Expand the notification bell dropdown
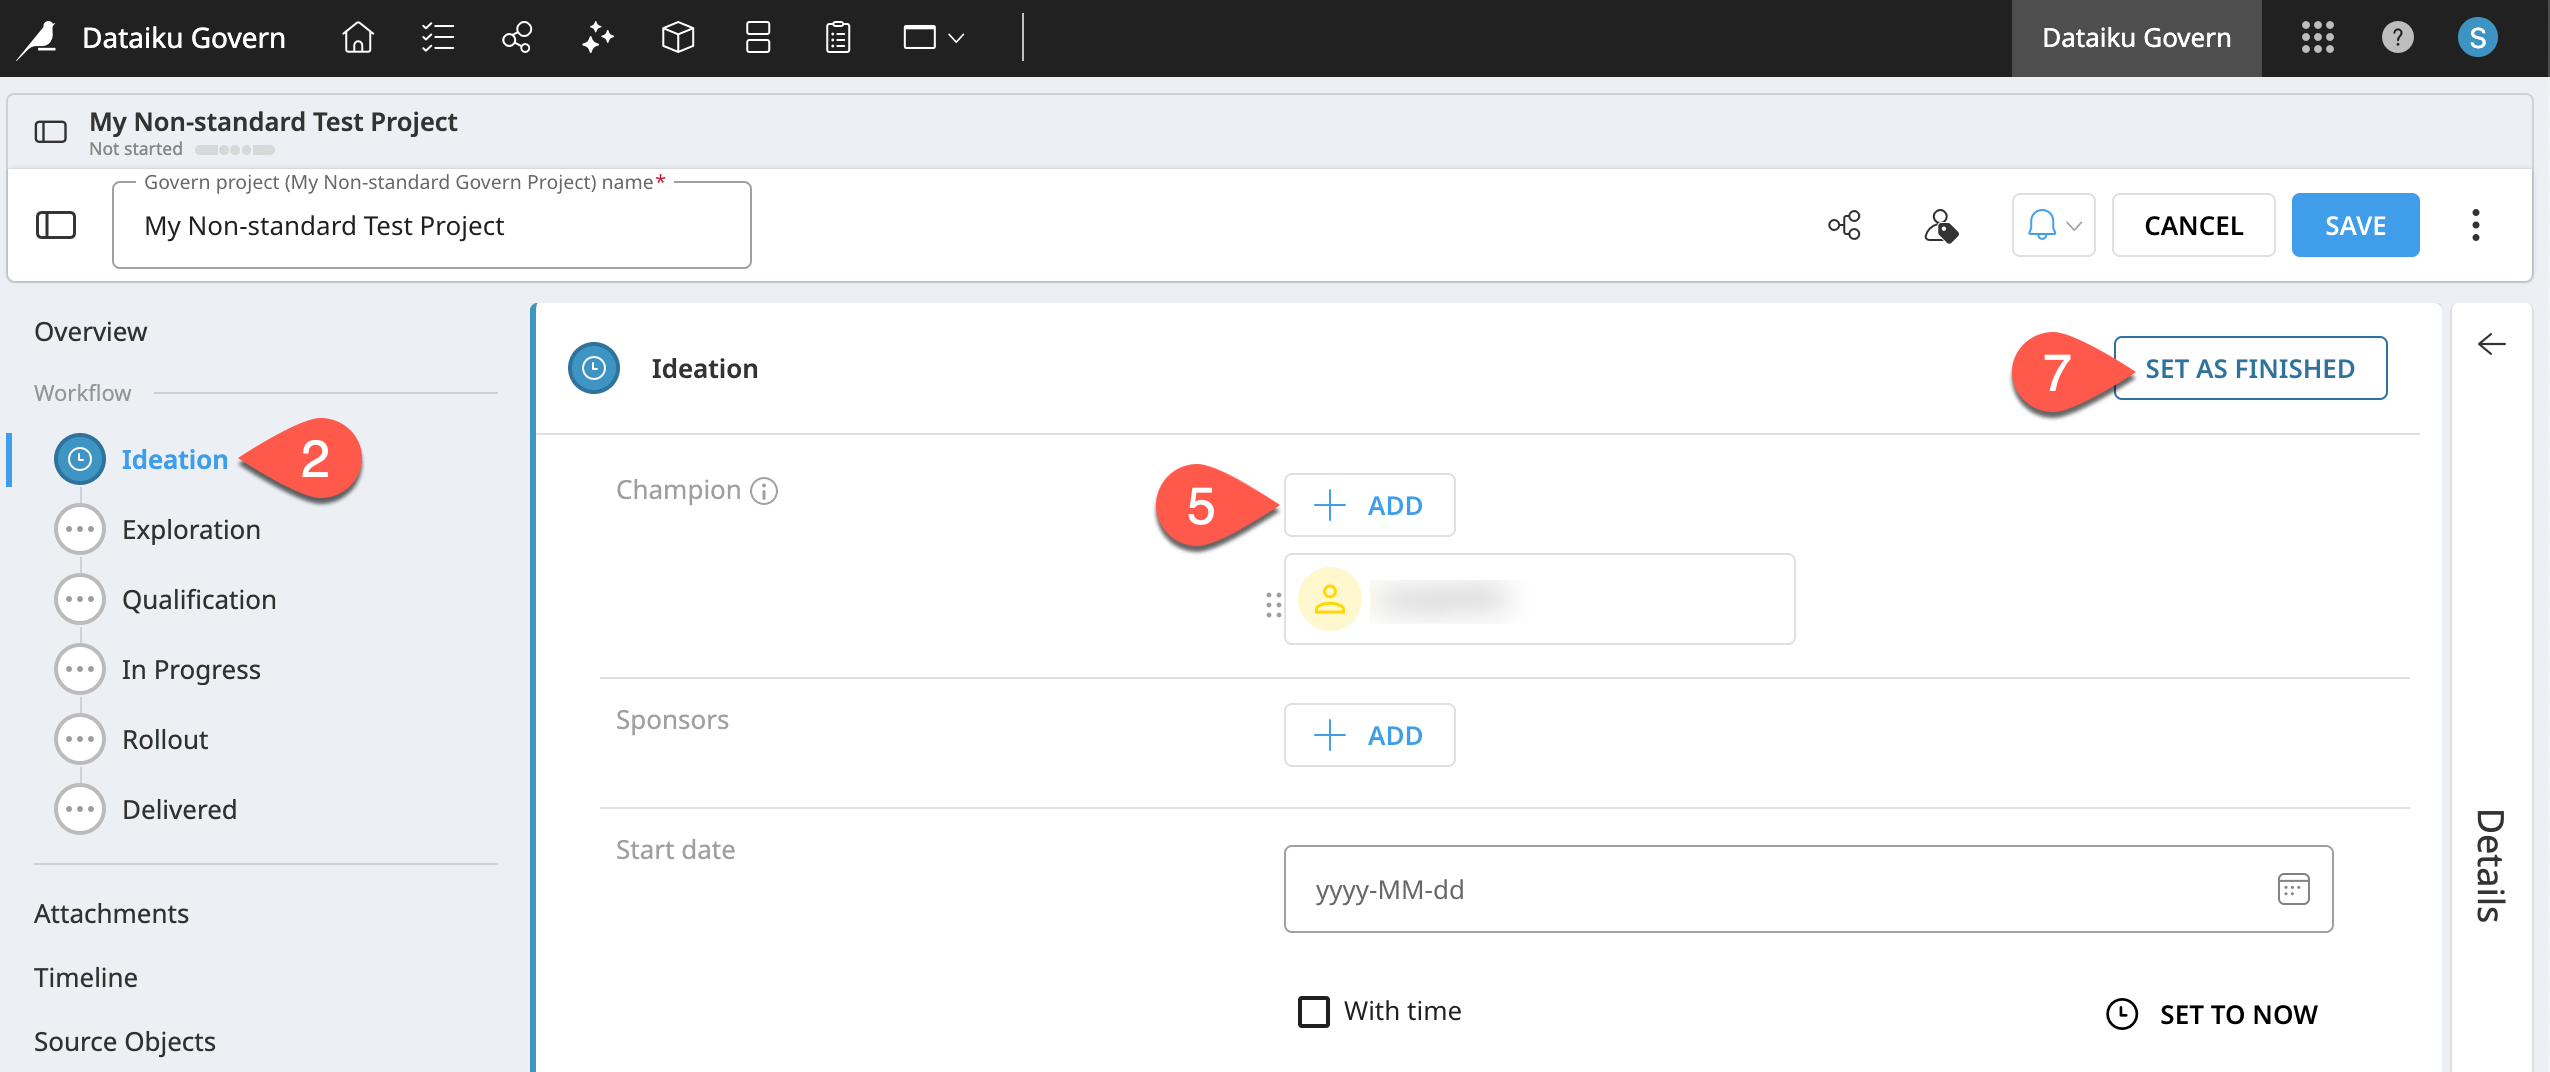The image size is (2550, 1072). (2053, 226)
